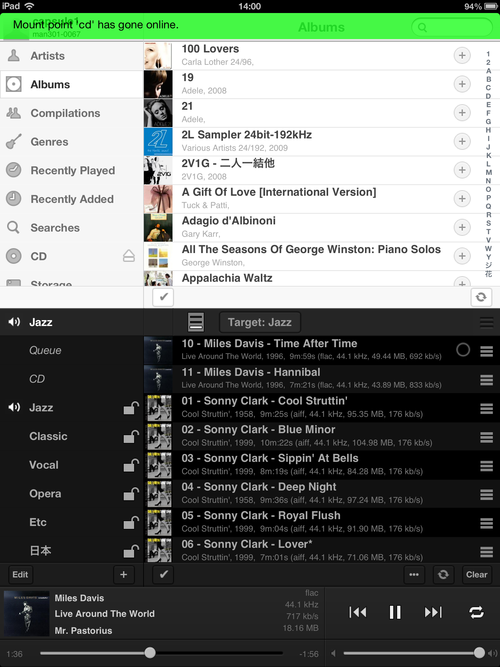The height and width of the screenshot is (667, 500).
Task: Add 2L Sampler 24bit-192kHz to playlist
Action: pos(462,141)
